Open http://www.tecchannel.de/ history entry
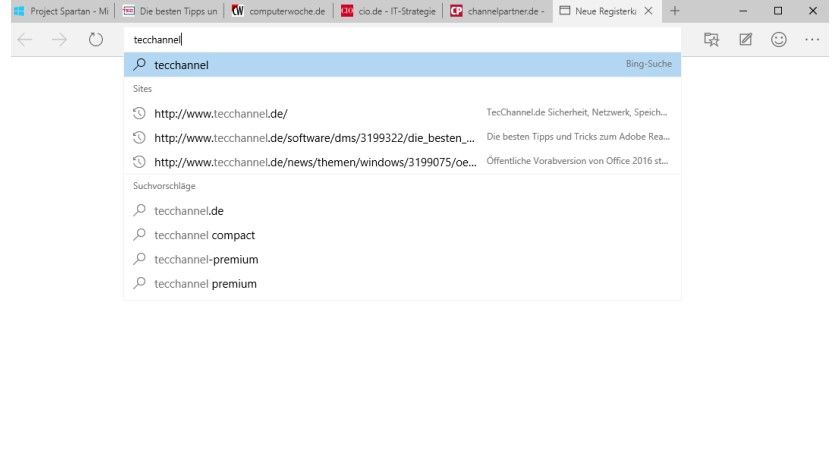 pyautogui.click(x=402, y=114)
